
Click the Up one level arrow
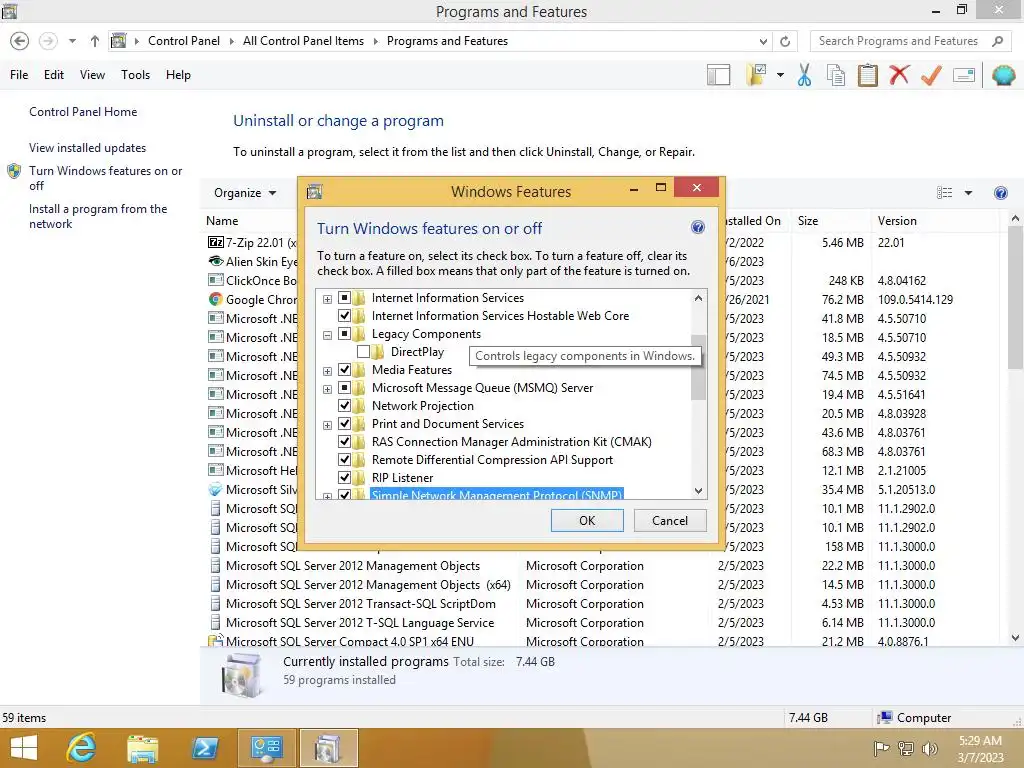tap(95, 41)
